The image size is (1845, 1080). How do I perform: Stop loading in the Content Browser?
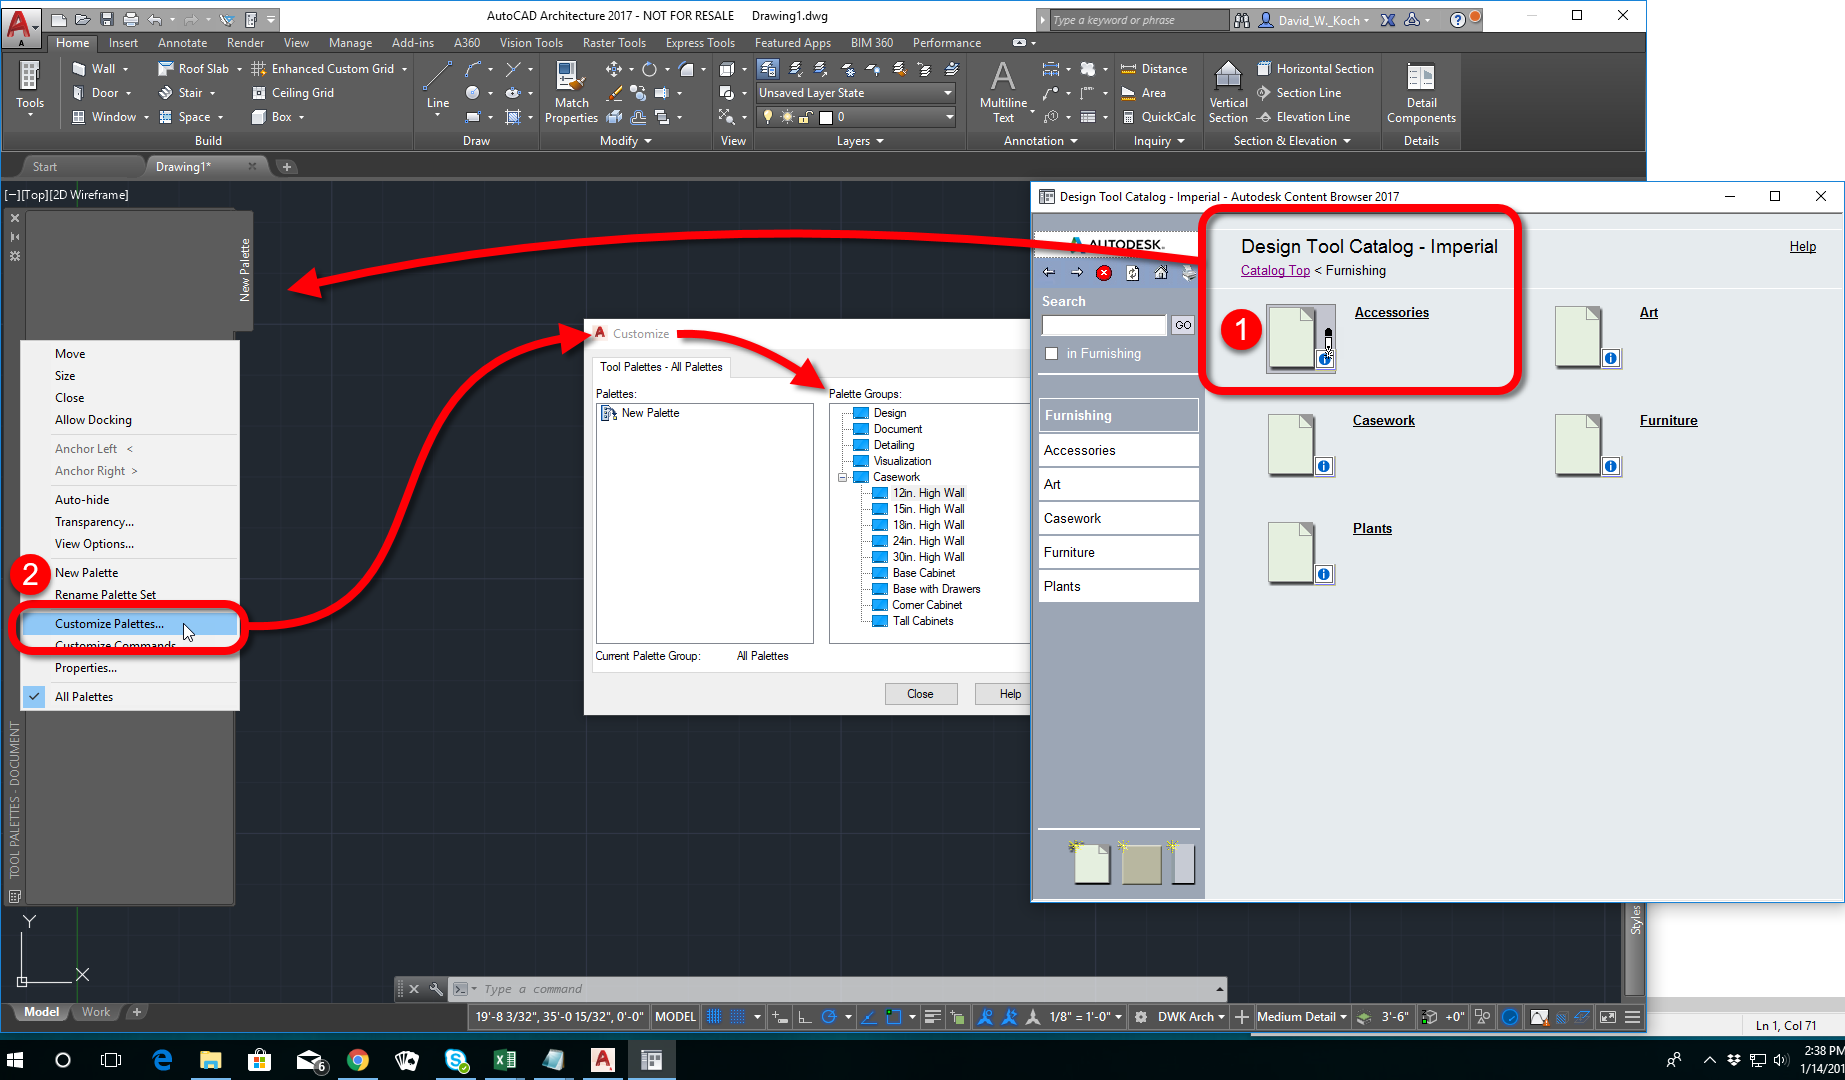click(x=1104, y=273)
